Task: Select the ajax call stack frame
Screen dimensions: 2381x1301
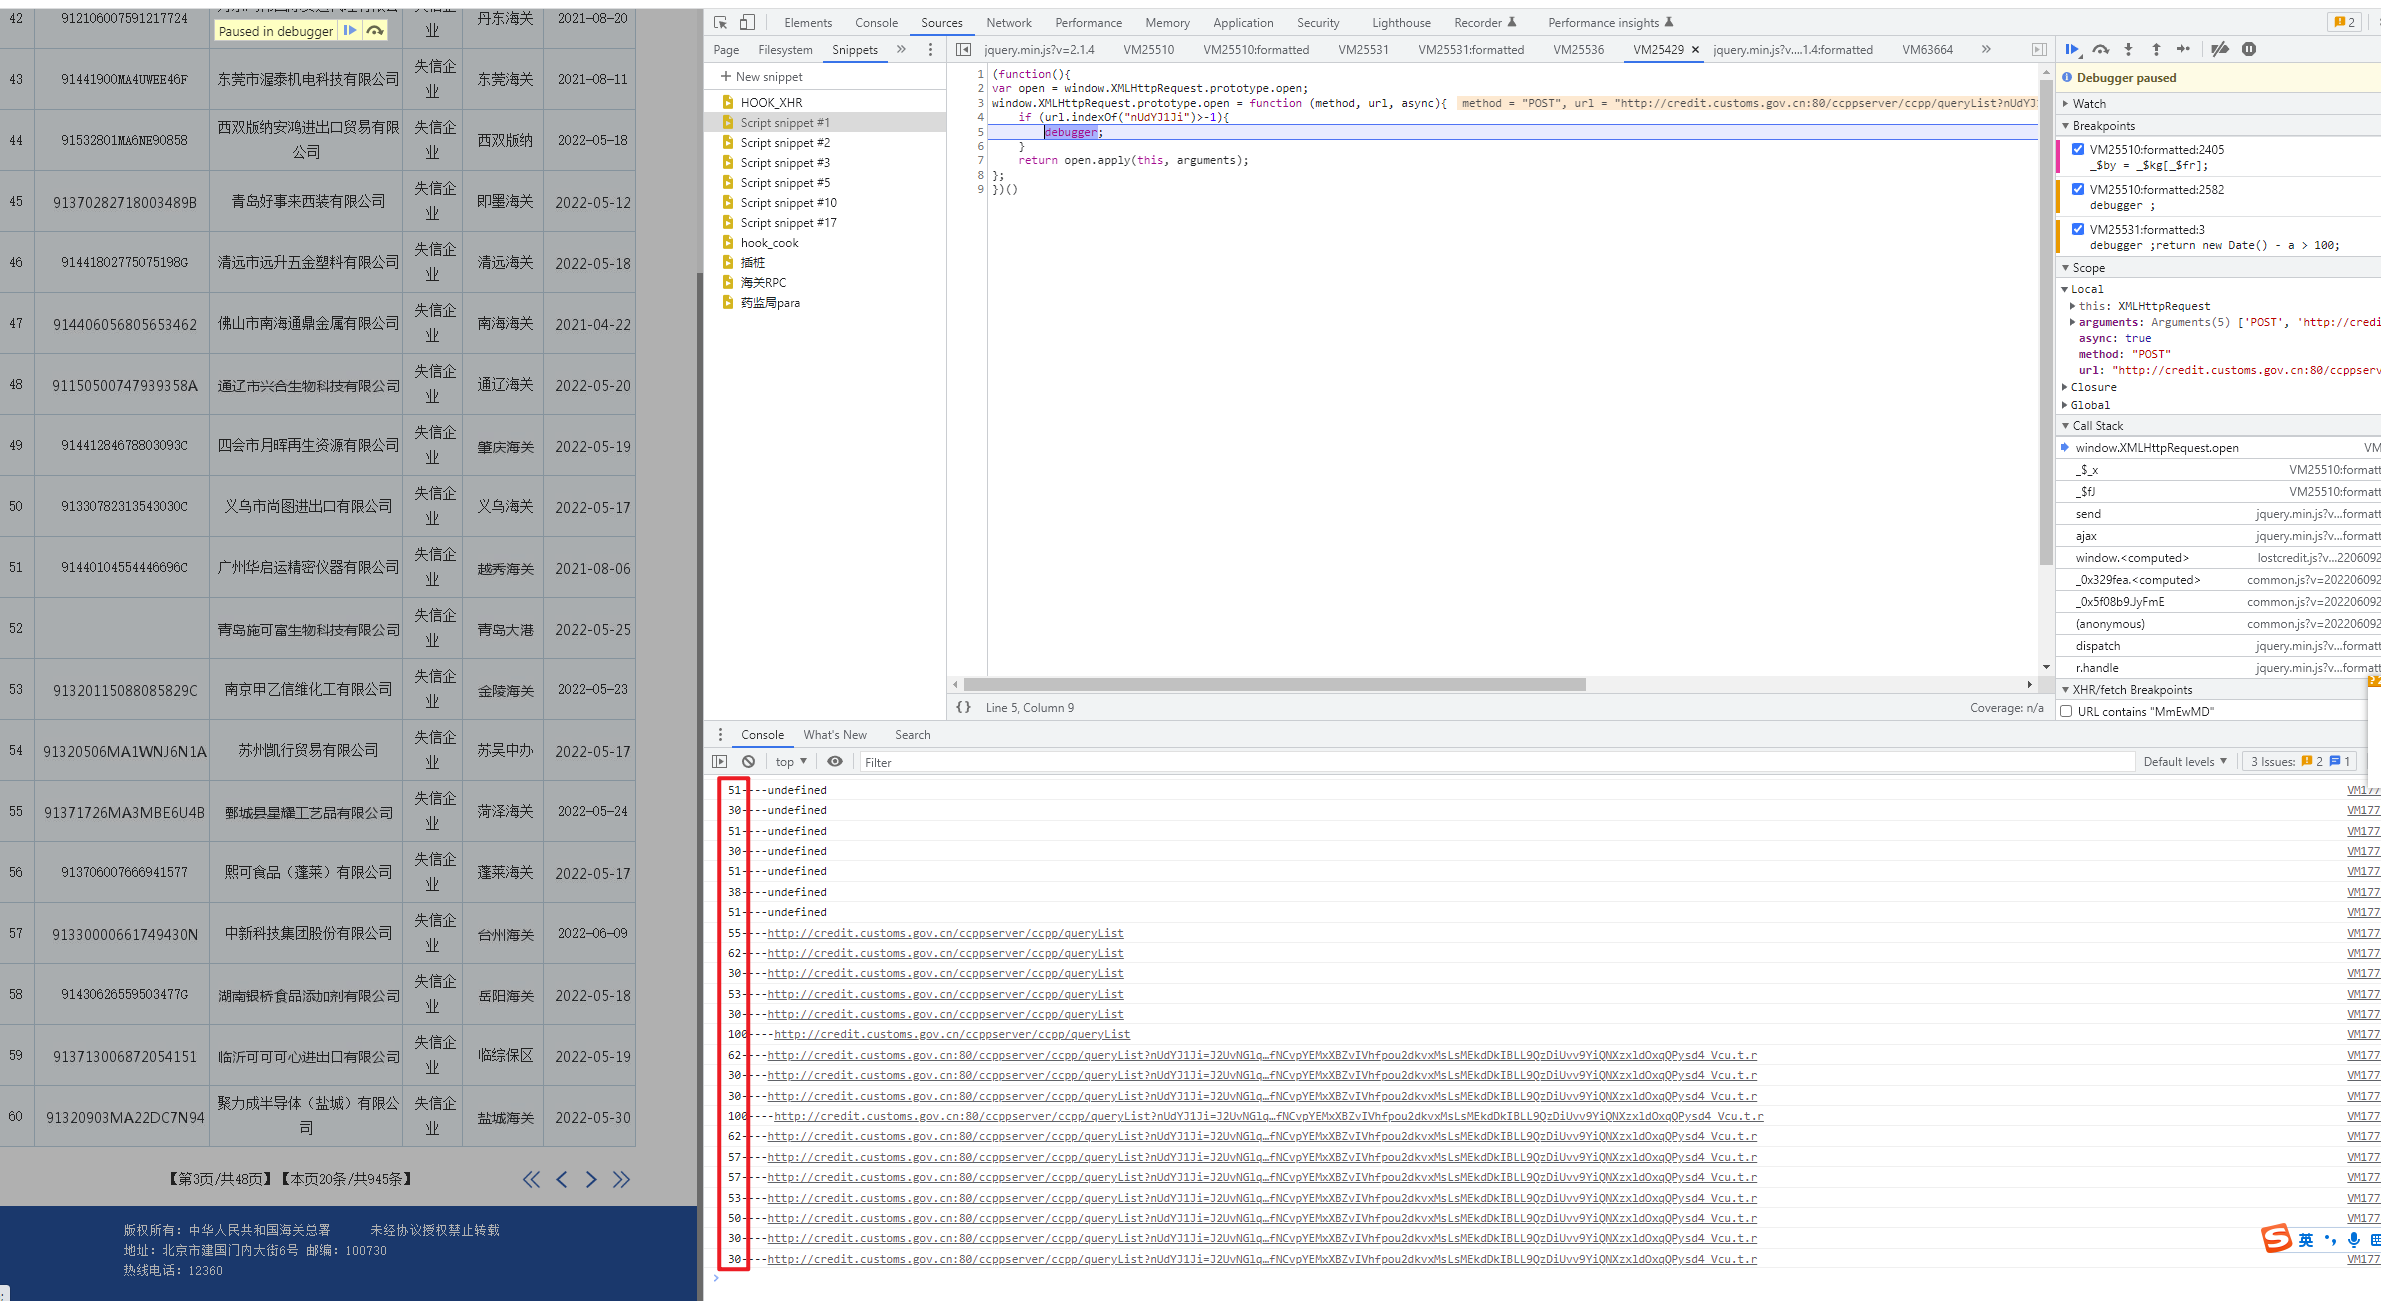Action: click(2218, 535)
